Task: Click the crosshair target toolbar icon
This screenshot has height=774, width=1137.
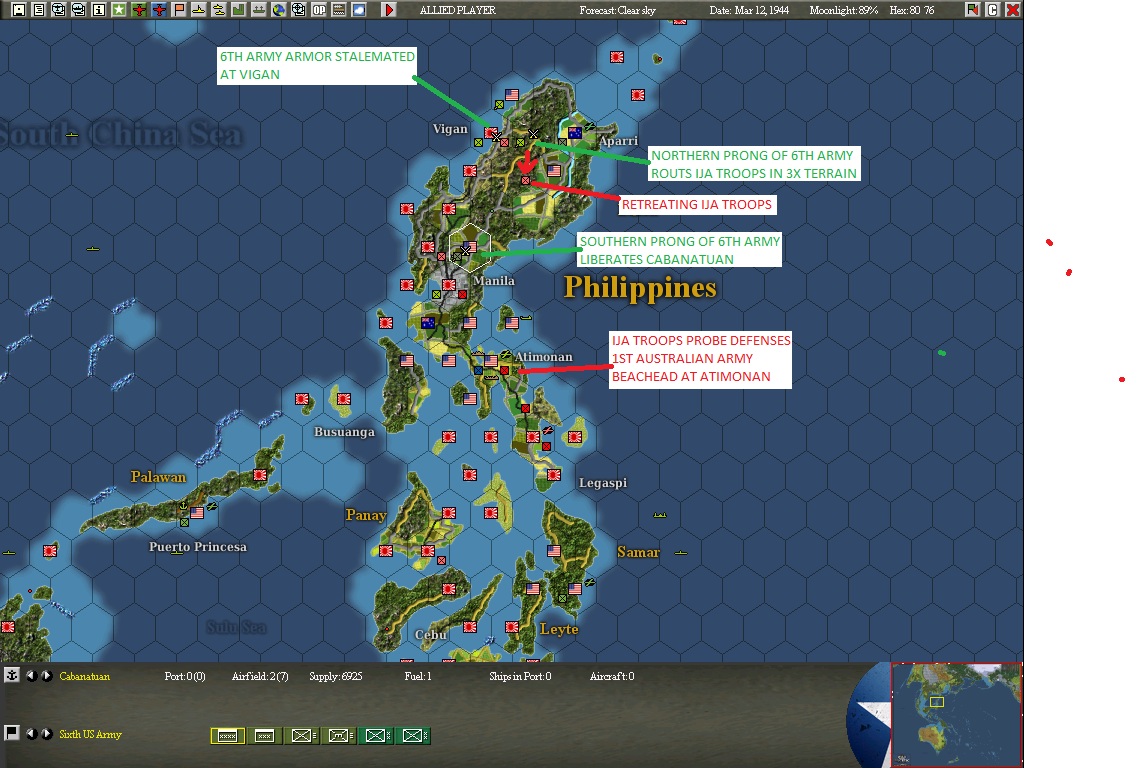Action: (298, 10)
